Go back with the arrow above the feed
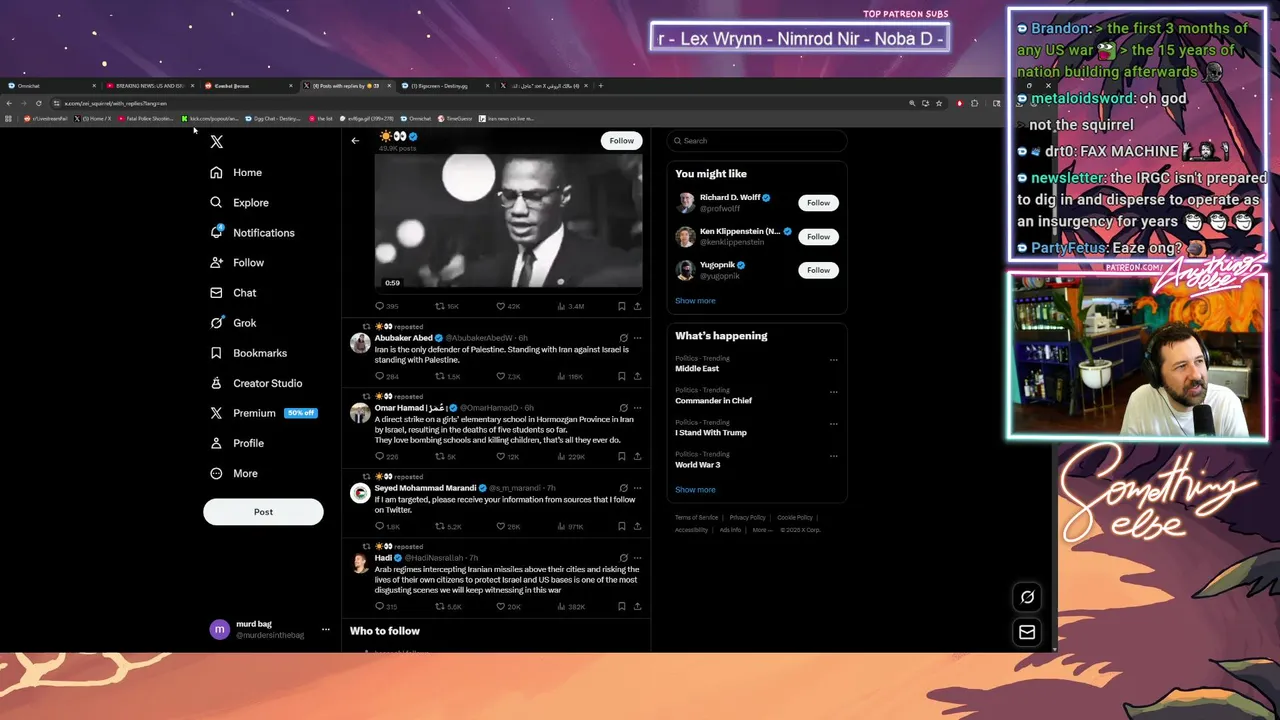This screenshot has width=1280, height=720. click(355, 141)
